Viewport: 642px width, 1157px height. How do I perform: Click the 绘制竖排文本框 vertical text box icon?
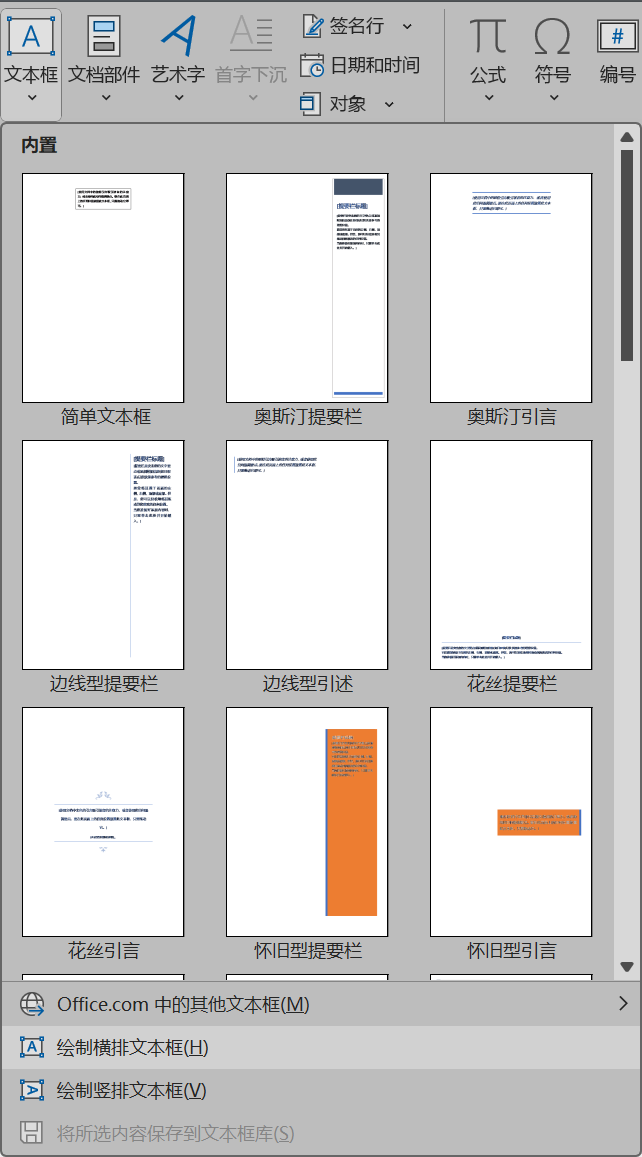pos(32,1090)
